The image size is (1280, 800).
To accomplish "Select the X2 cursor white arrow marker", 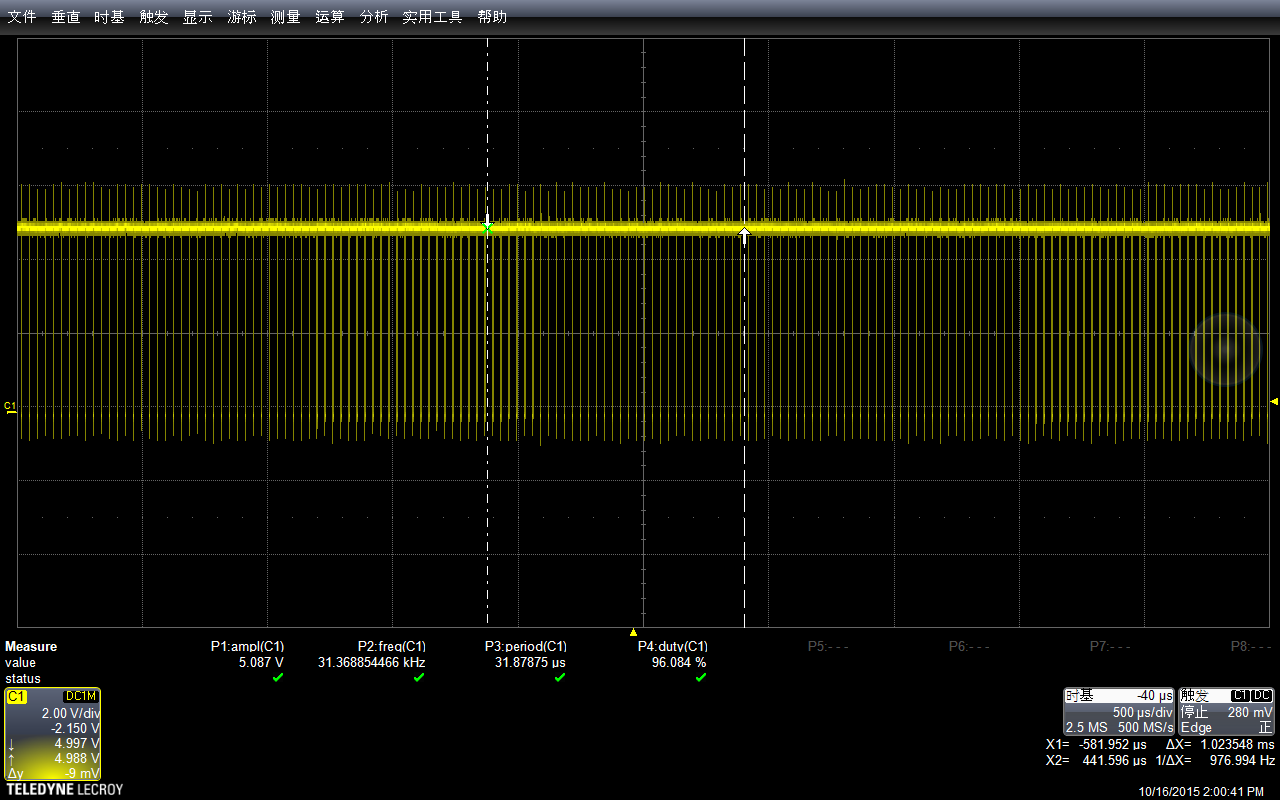I will (744, 235).
